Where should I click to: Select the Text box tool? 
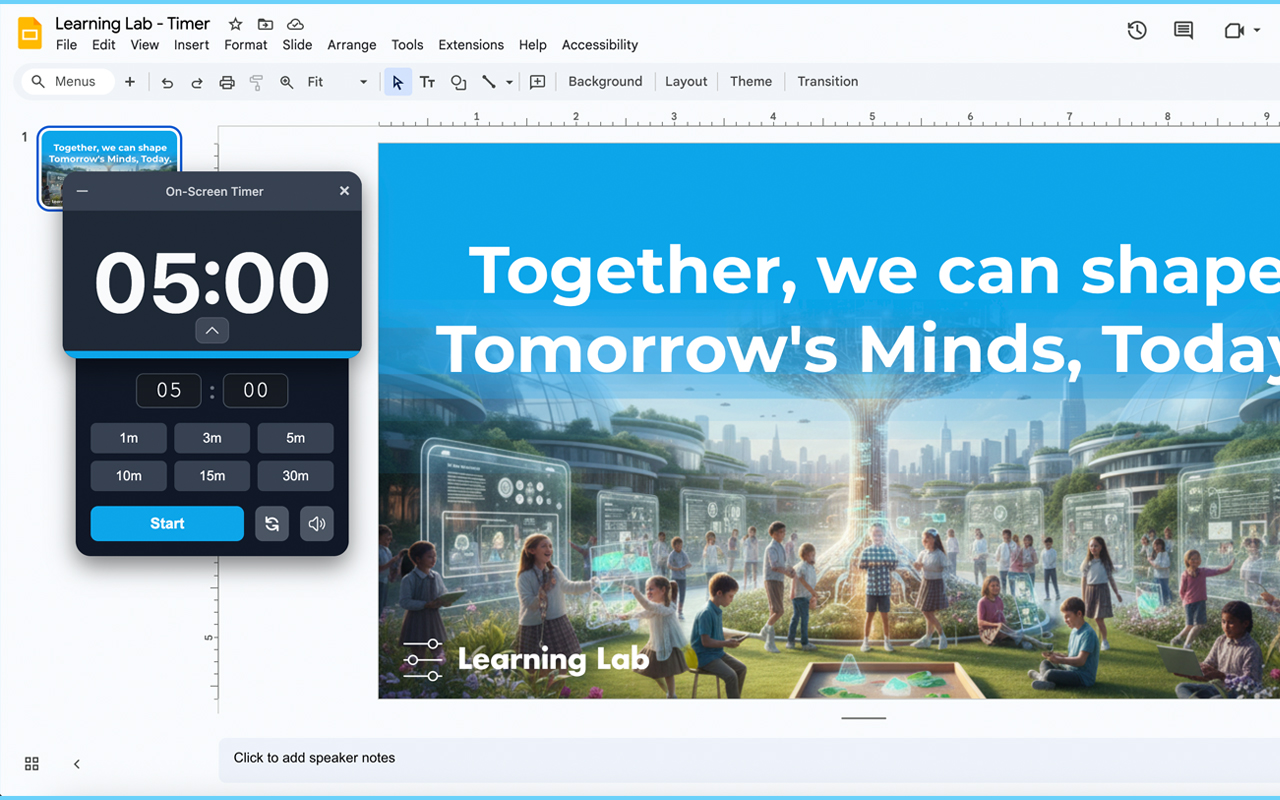click(427, 82)
